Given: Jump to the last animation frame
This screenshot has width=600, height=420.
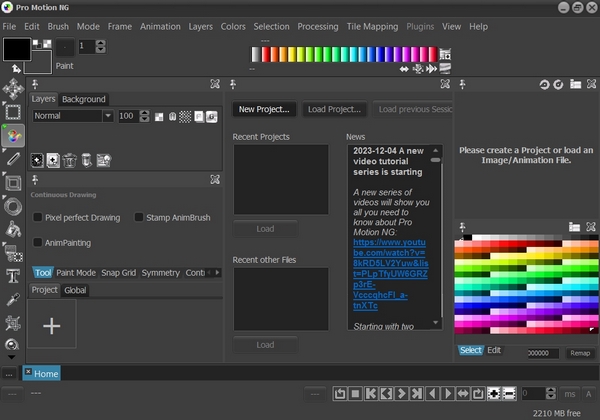Looking at the screenshot, I should tap(417, 393).
